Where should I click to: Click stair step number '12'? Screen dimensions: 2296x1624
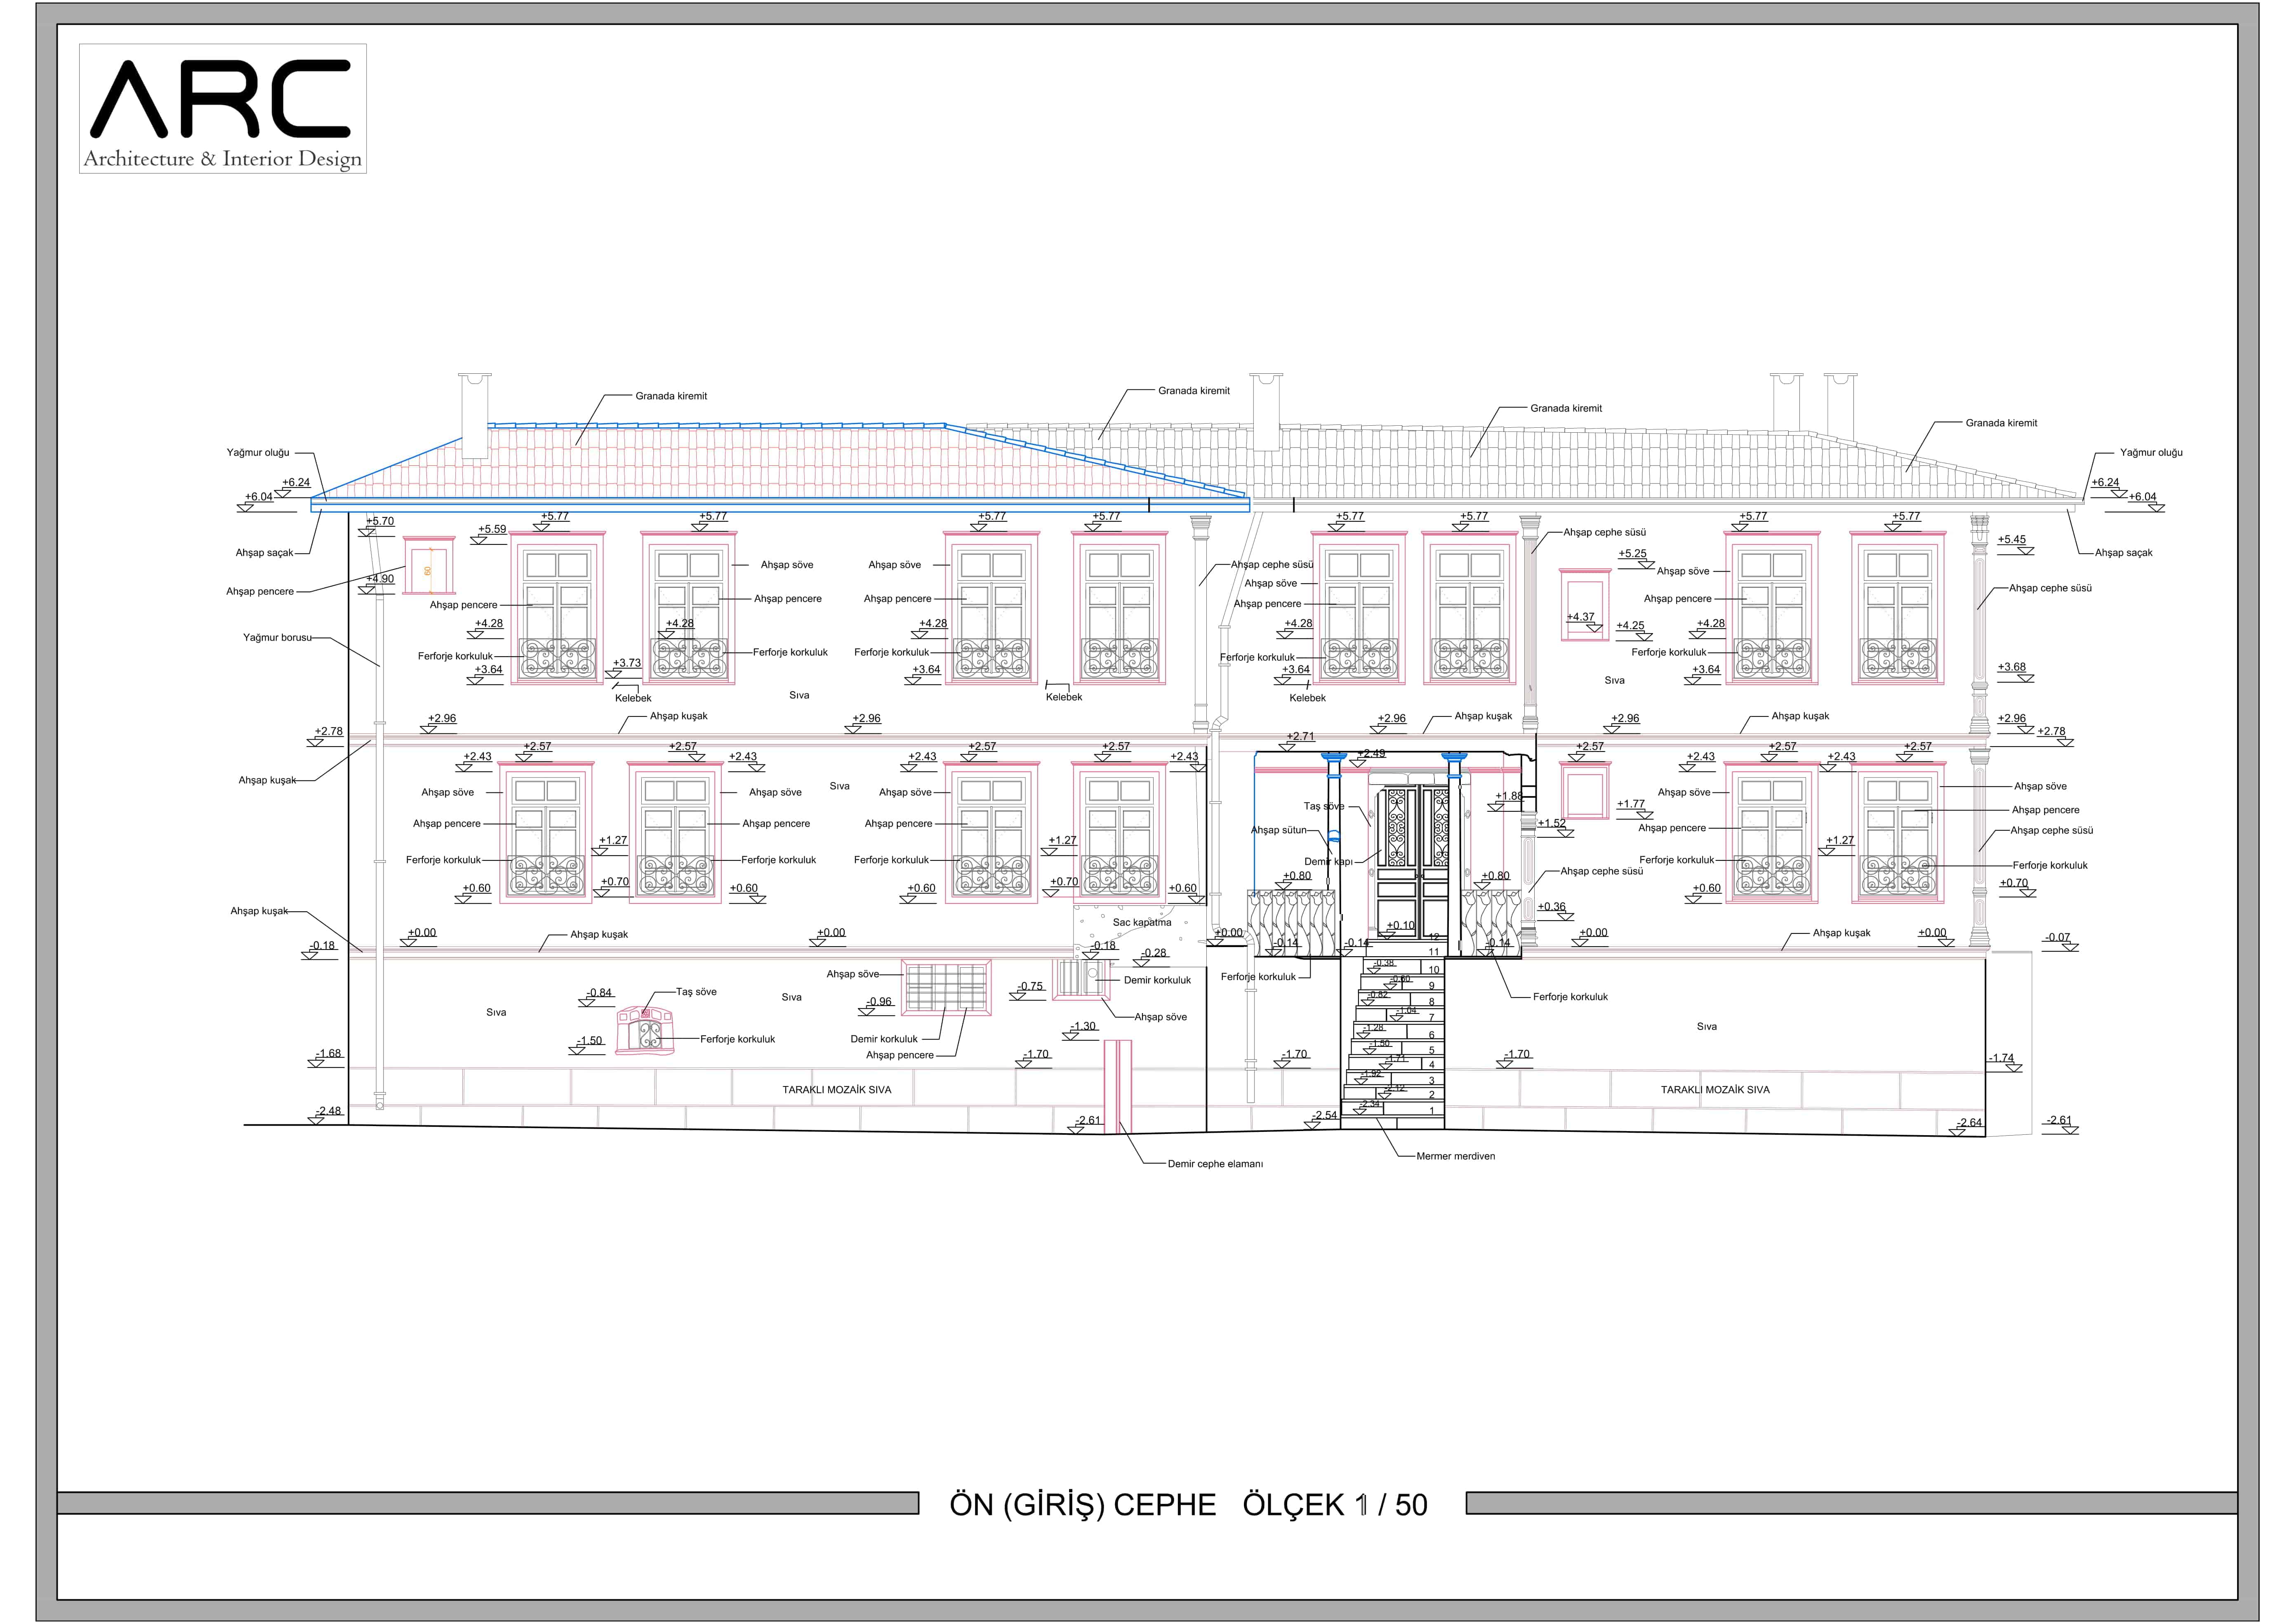coord(1433,937)
